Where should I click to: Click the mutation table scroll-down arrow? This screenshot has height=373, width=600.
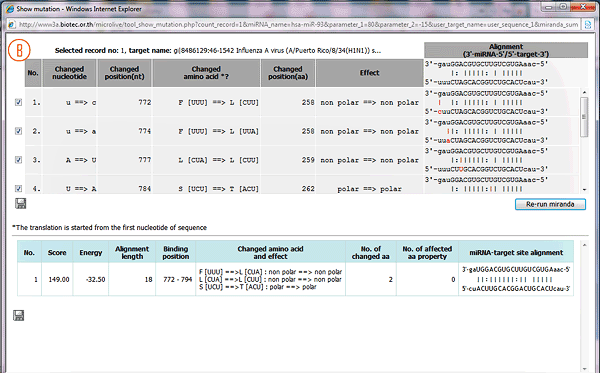tap(584, 189)
